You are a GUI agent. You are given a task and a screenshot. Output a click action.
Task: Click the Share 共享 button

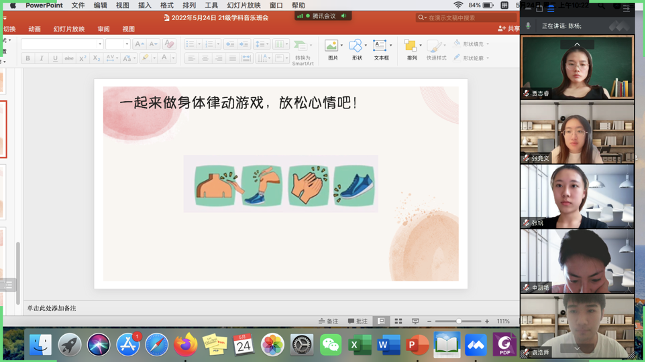tap(509, 28)
